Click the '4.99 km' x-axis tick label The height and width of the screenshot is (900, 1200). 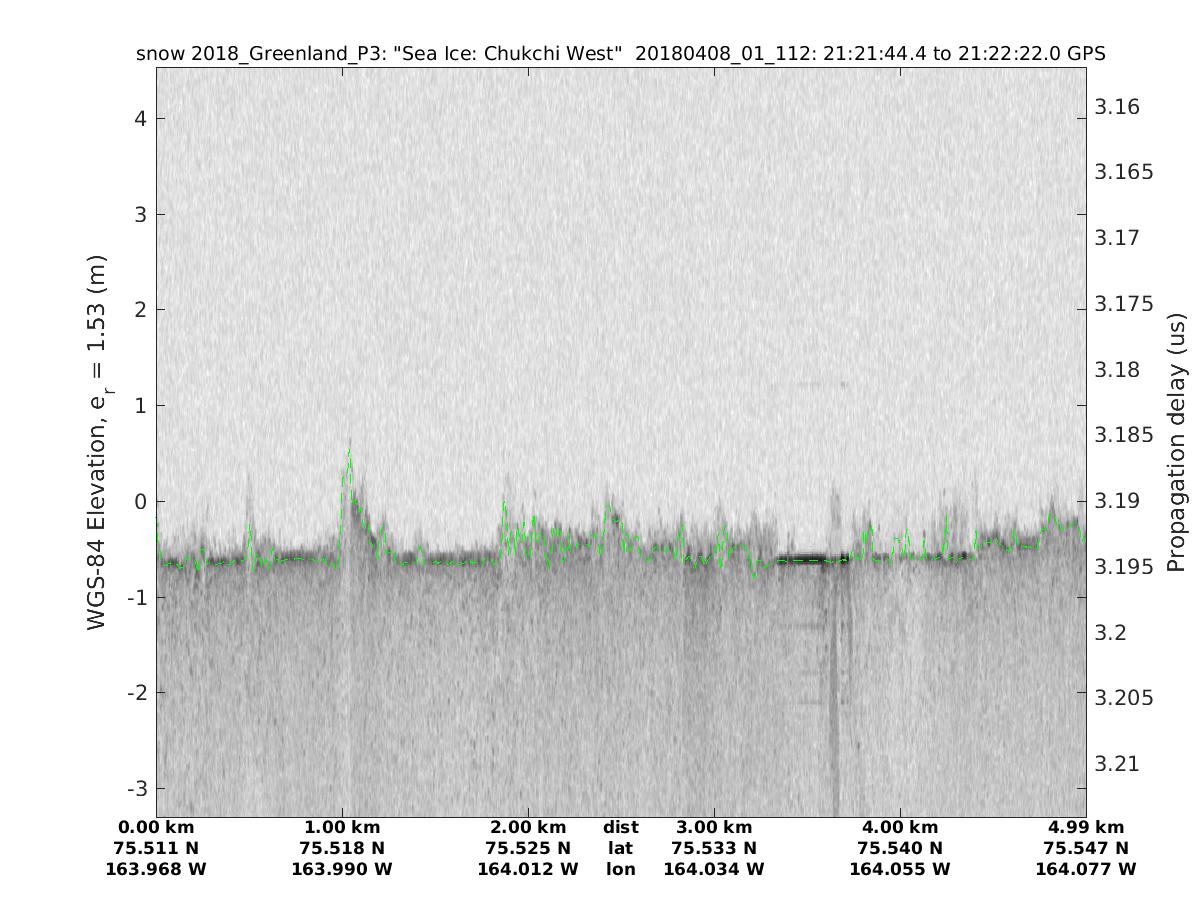point(1086,827)
